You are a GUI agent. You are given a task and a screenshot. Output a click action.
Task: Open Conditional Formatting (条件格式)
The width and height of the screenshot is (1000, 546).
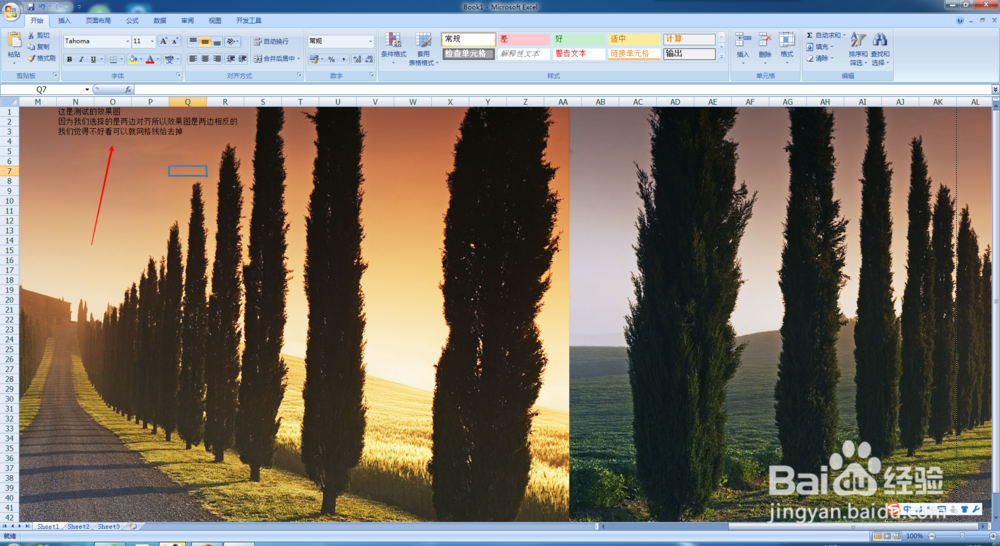click(393, 46)
